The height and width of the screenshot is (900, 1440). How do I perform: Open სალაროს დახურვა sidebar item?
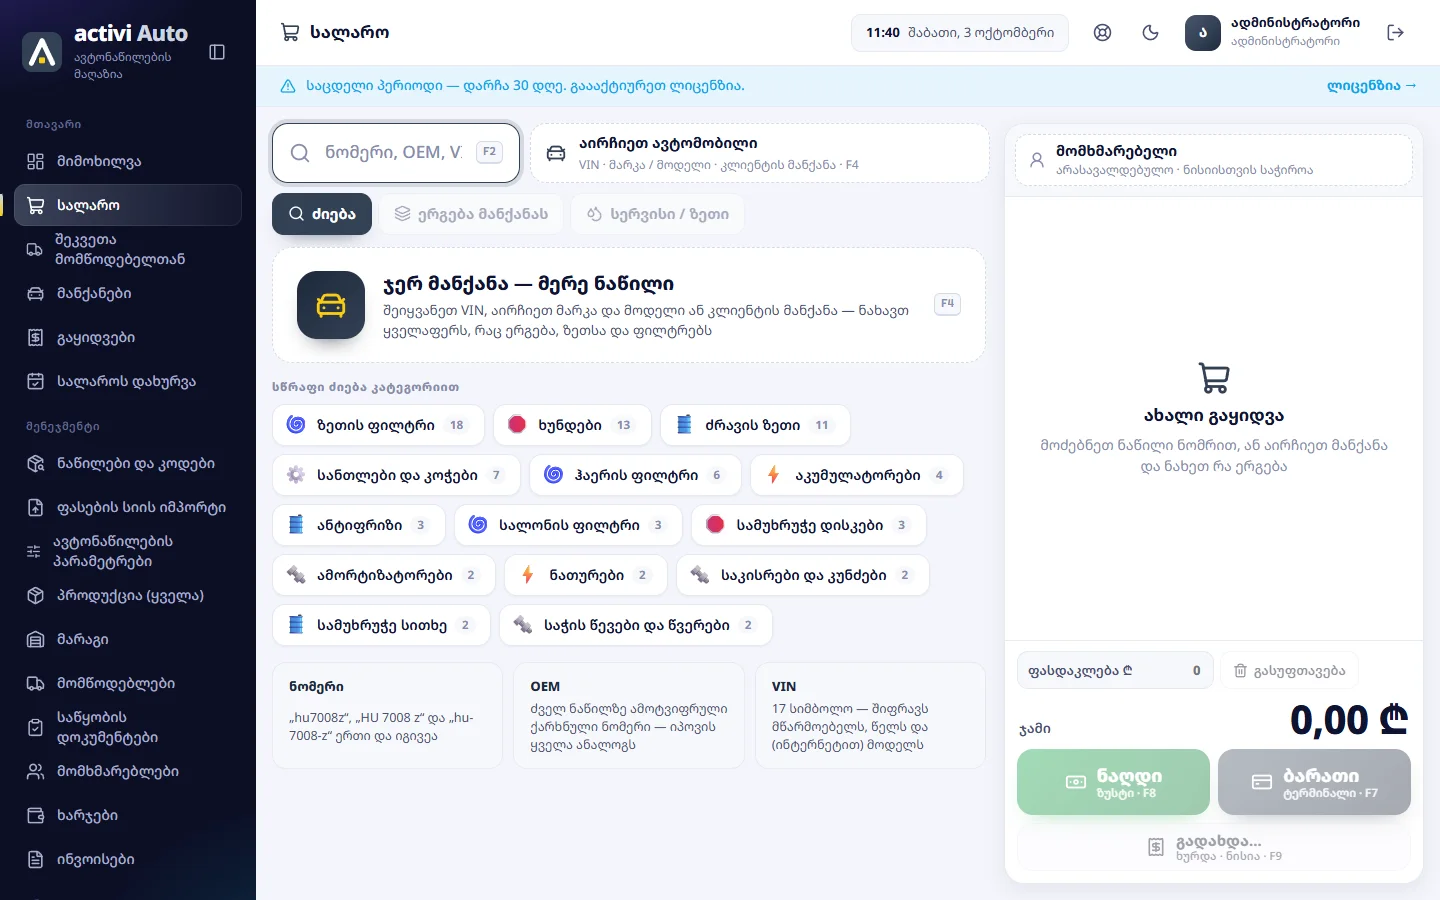pyautogui.click(x=128, y=381)
